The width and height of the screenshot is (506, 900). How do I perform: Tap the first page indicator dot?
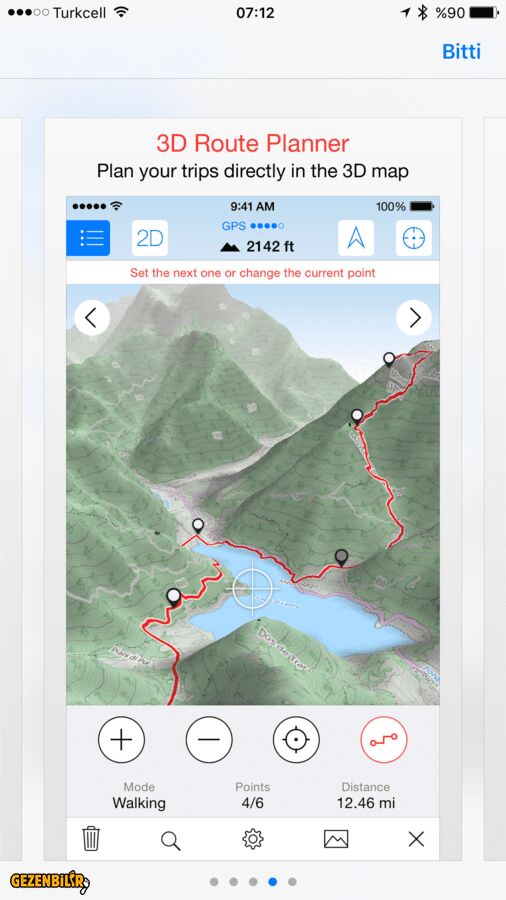(214, 882)
